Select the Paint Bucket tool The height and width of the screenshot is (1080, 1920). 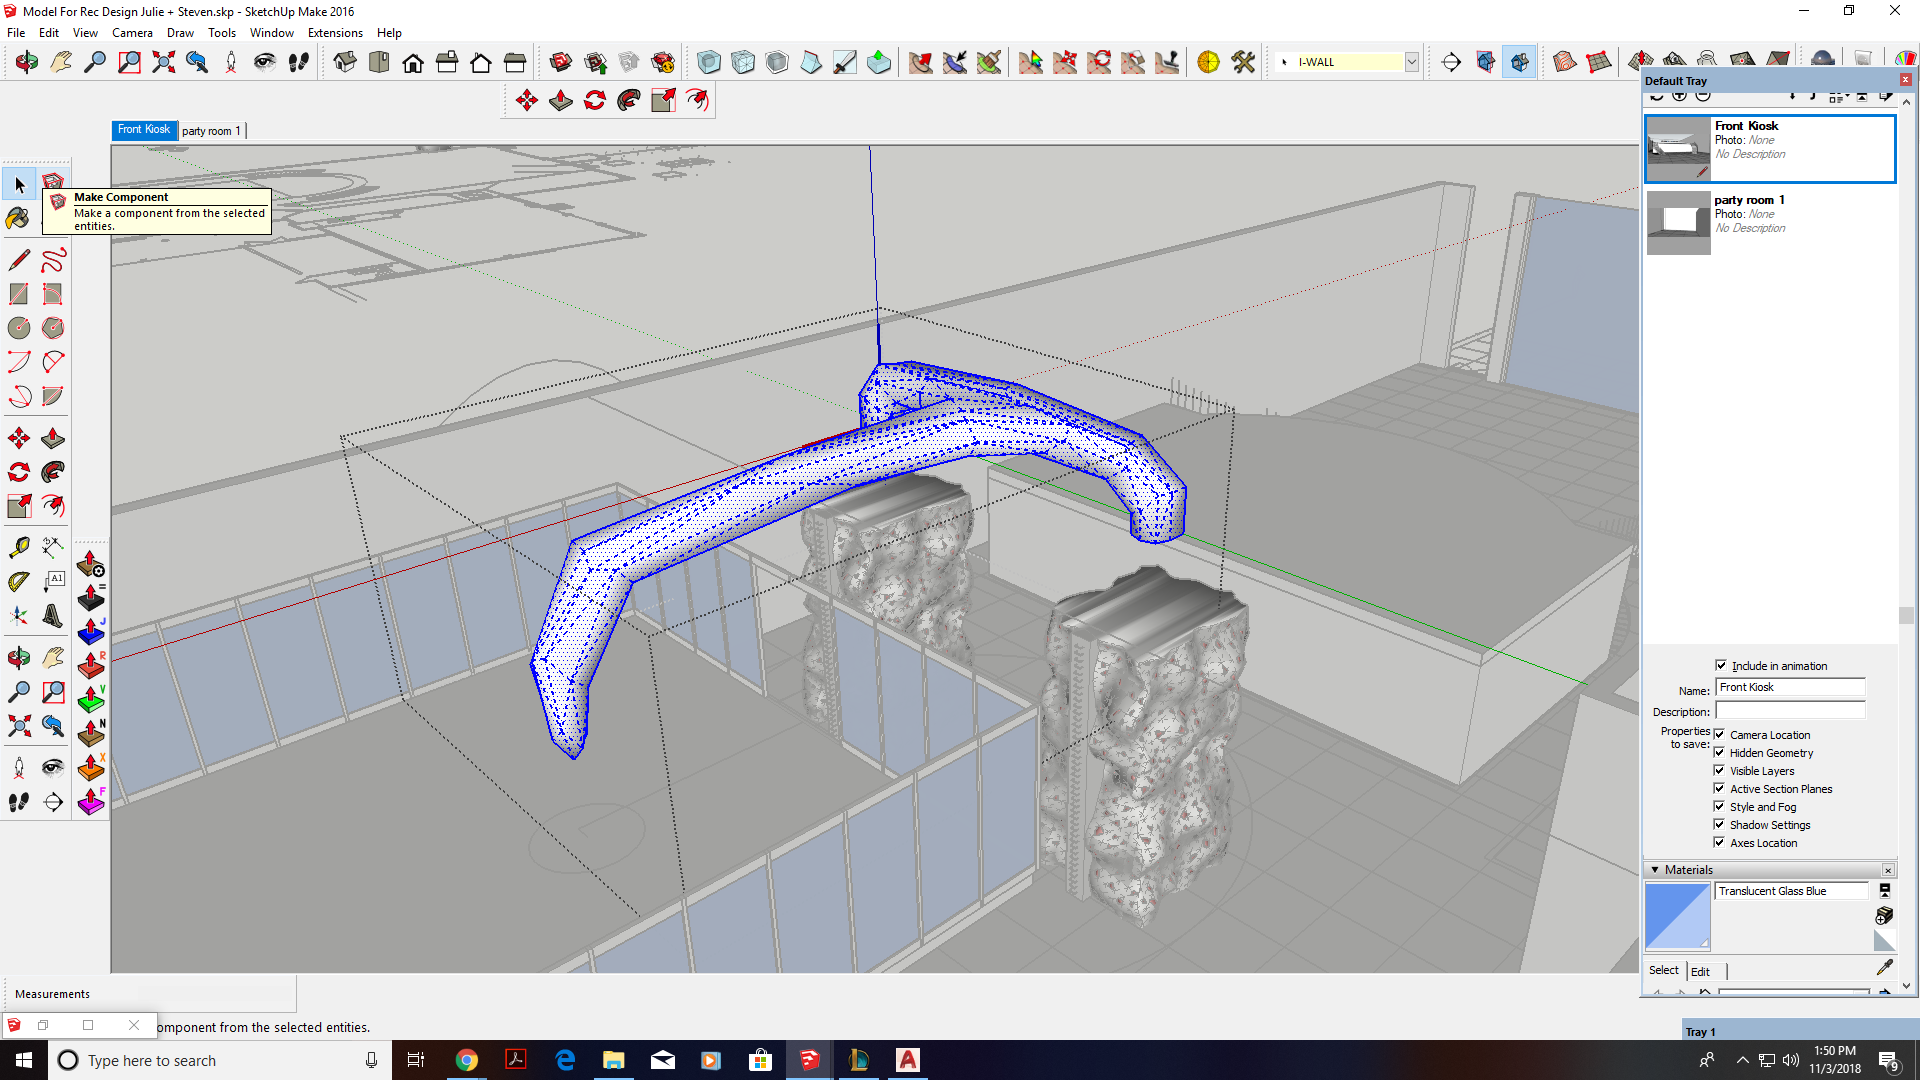click(x=18, y=218)
